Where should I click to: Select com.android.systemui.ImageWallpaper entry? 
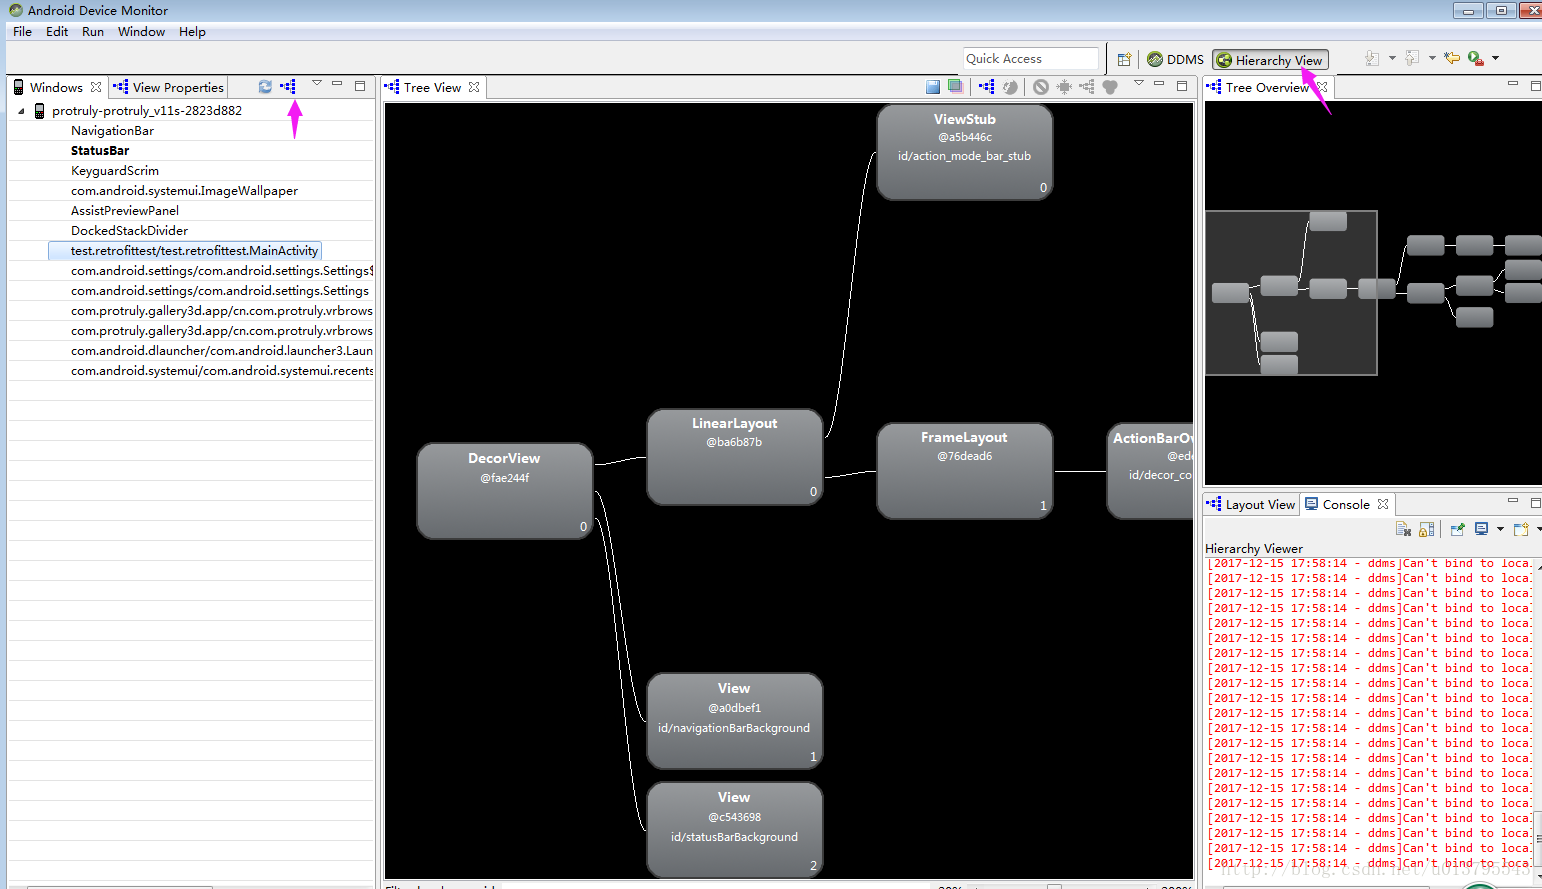click(184, 190)
